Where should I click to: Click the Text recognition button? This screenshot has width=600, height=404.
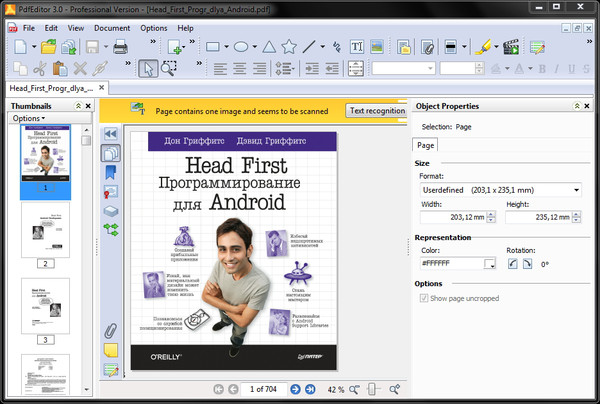[x=376, y=111]
